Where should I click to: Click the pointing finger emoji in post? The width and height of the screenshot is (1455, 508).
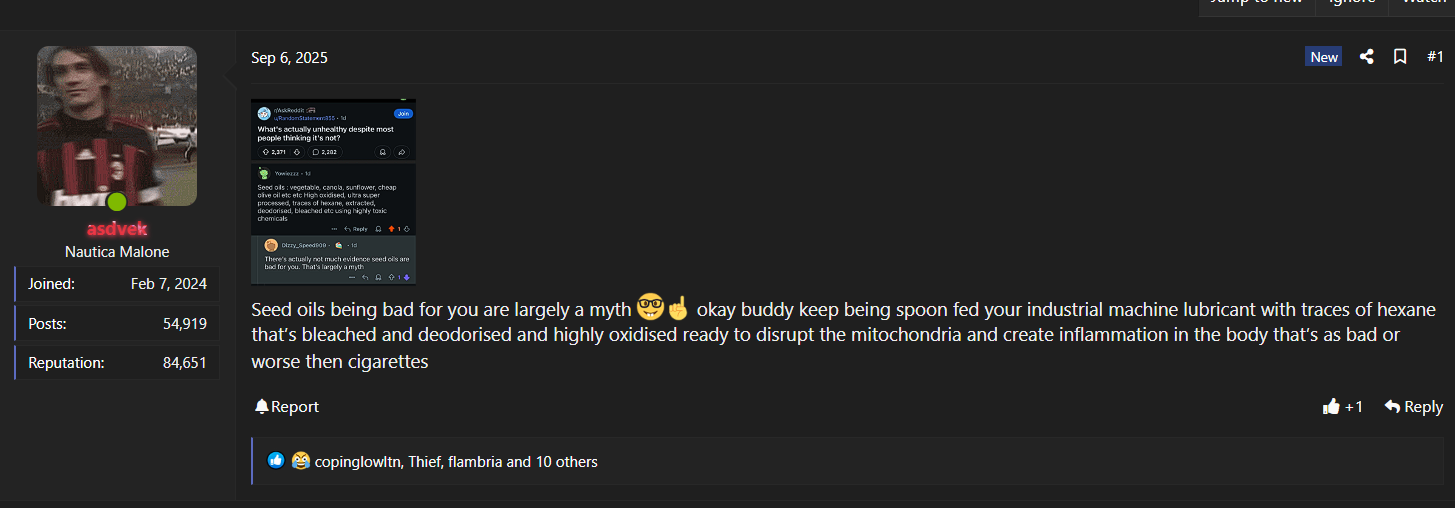pos(678,308)
